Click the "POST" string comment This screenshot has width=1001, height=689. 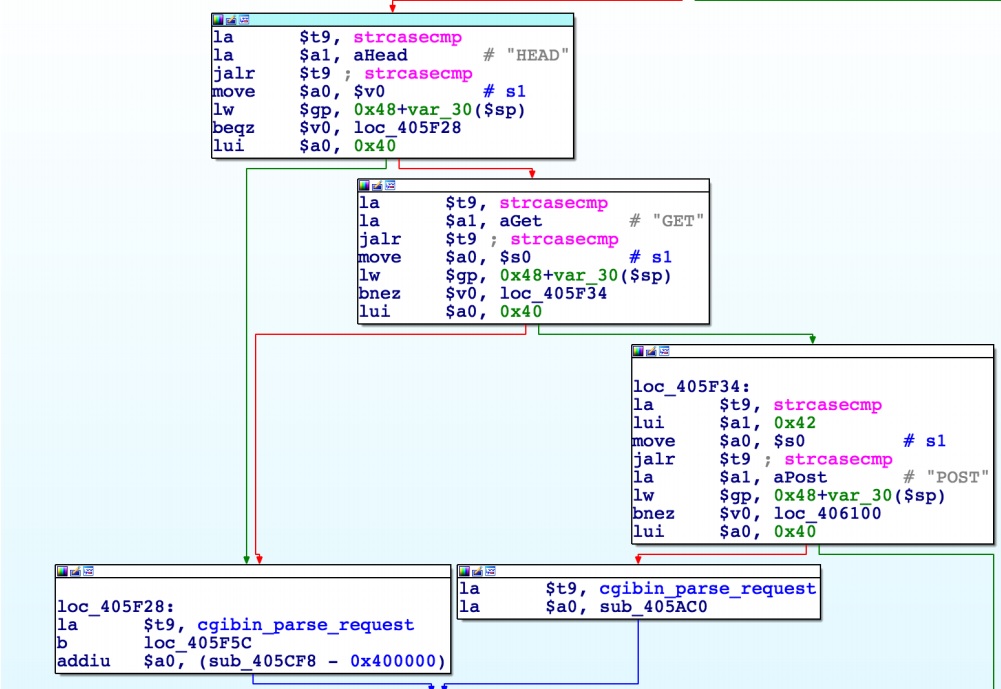[x=957, y=478]
